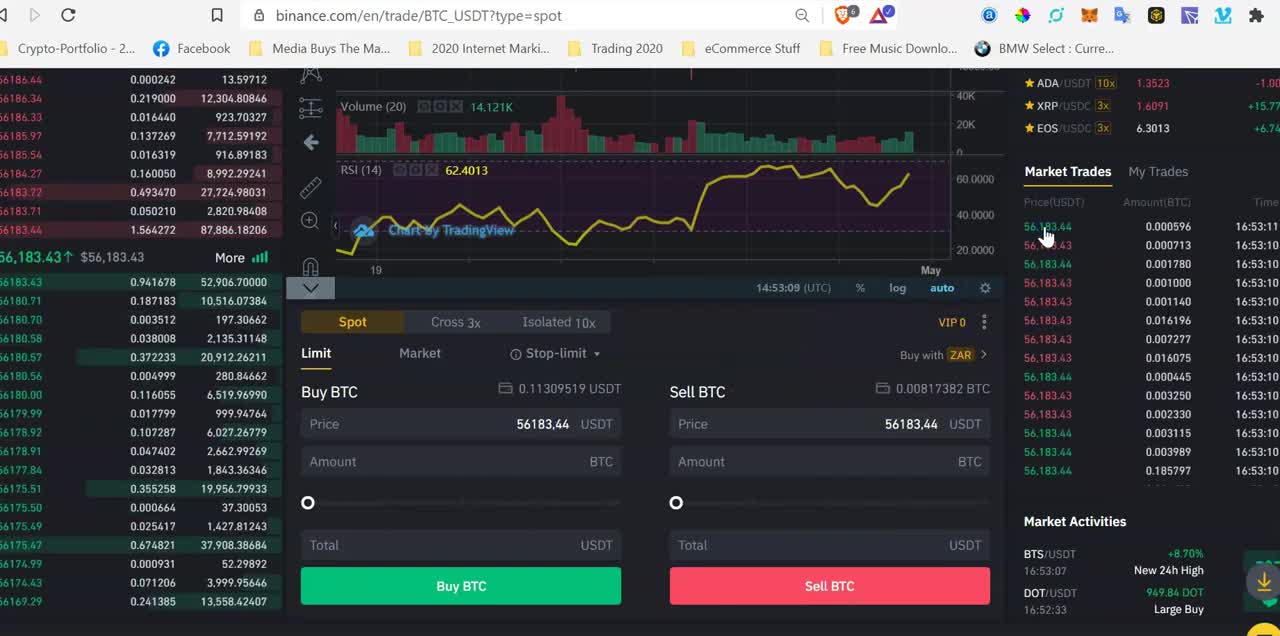Click the Sell amount slider handle
The width and height of the screenshot is (1280, 636).
[676, 503]
